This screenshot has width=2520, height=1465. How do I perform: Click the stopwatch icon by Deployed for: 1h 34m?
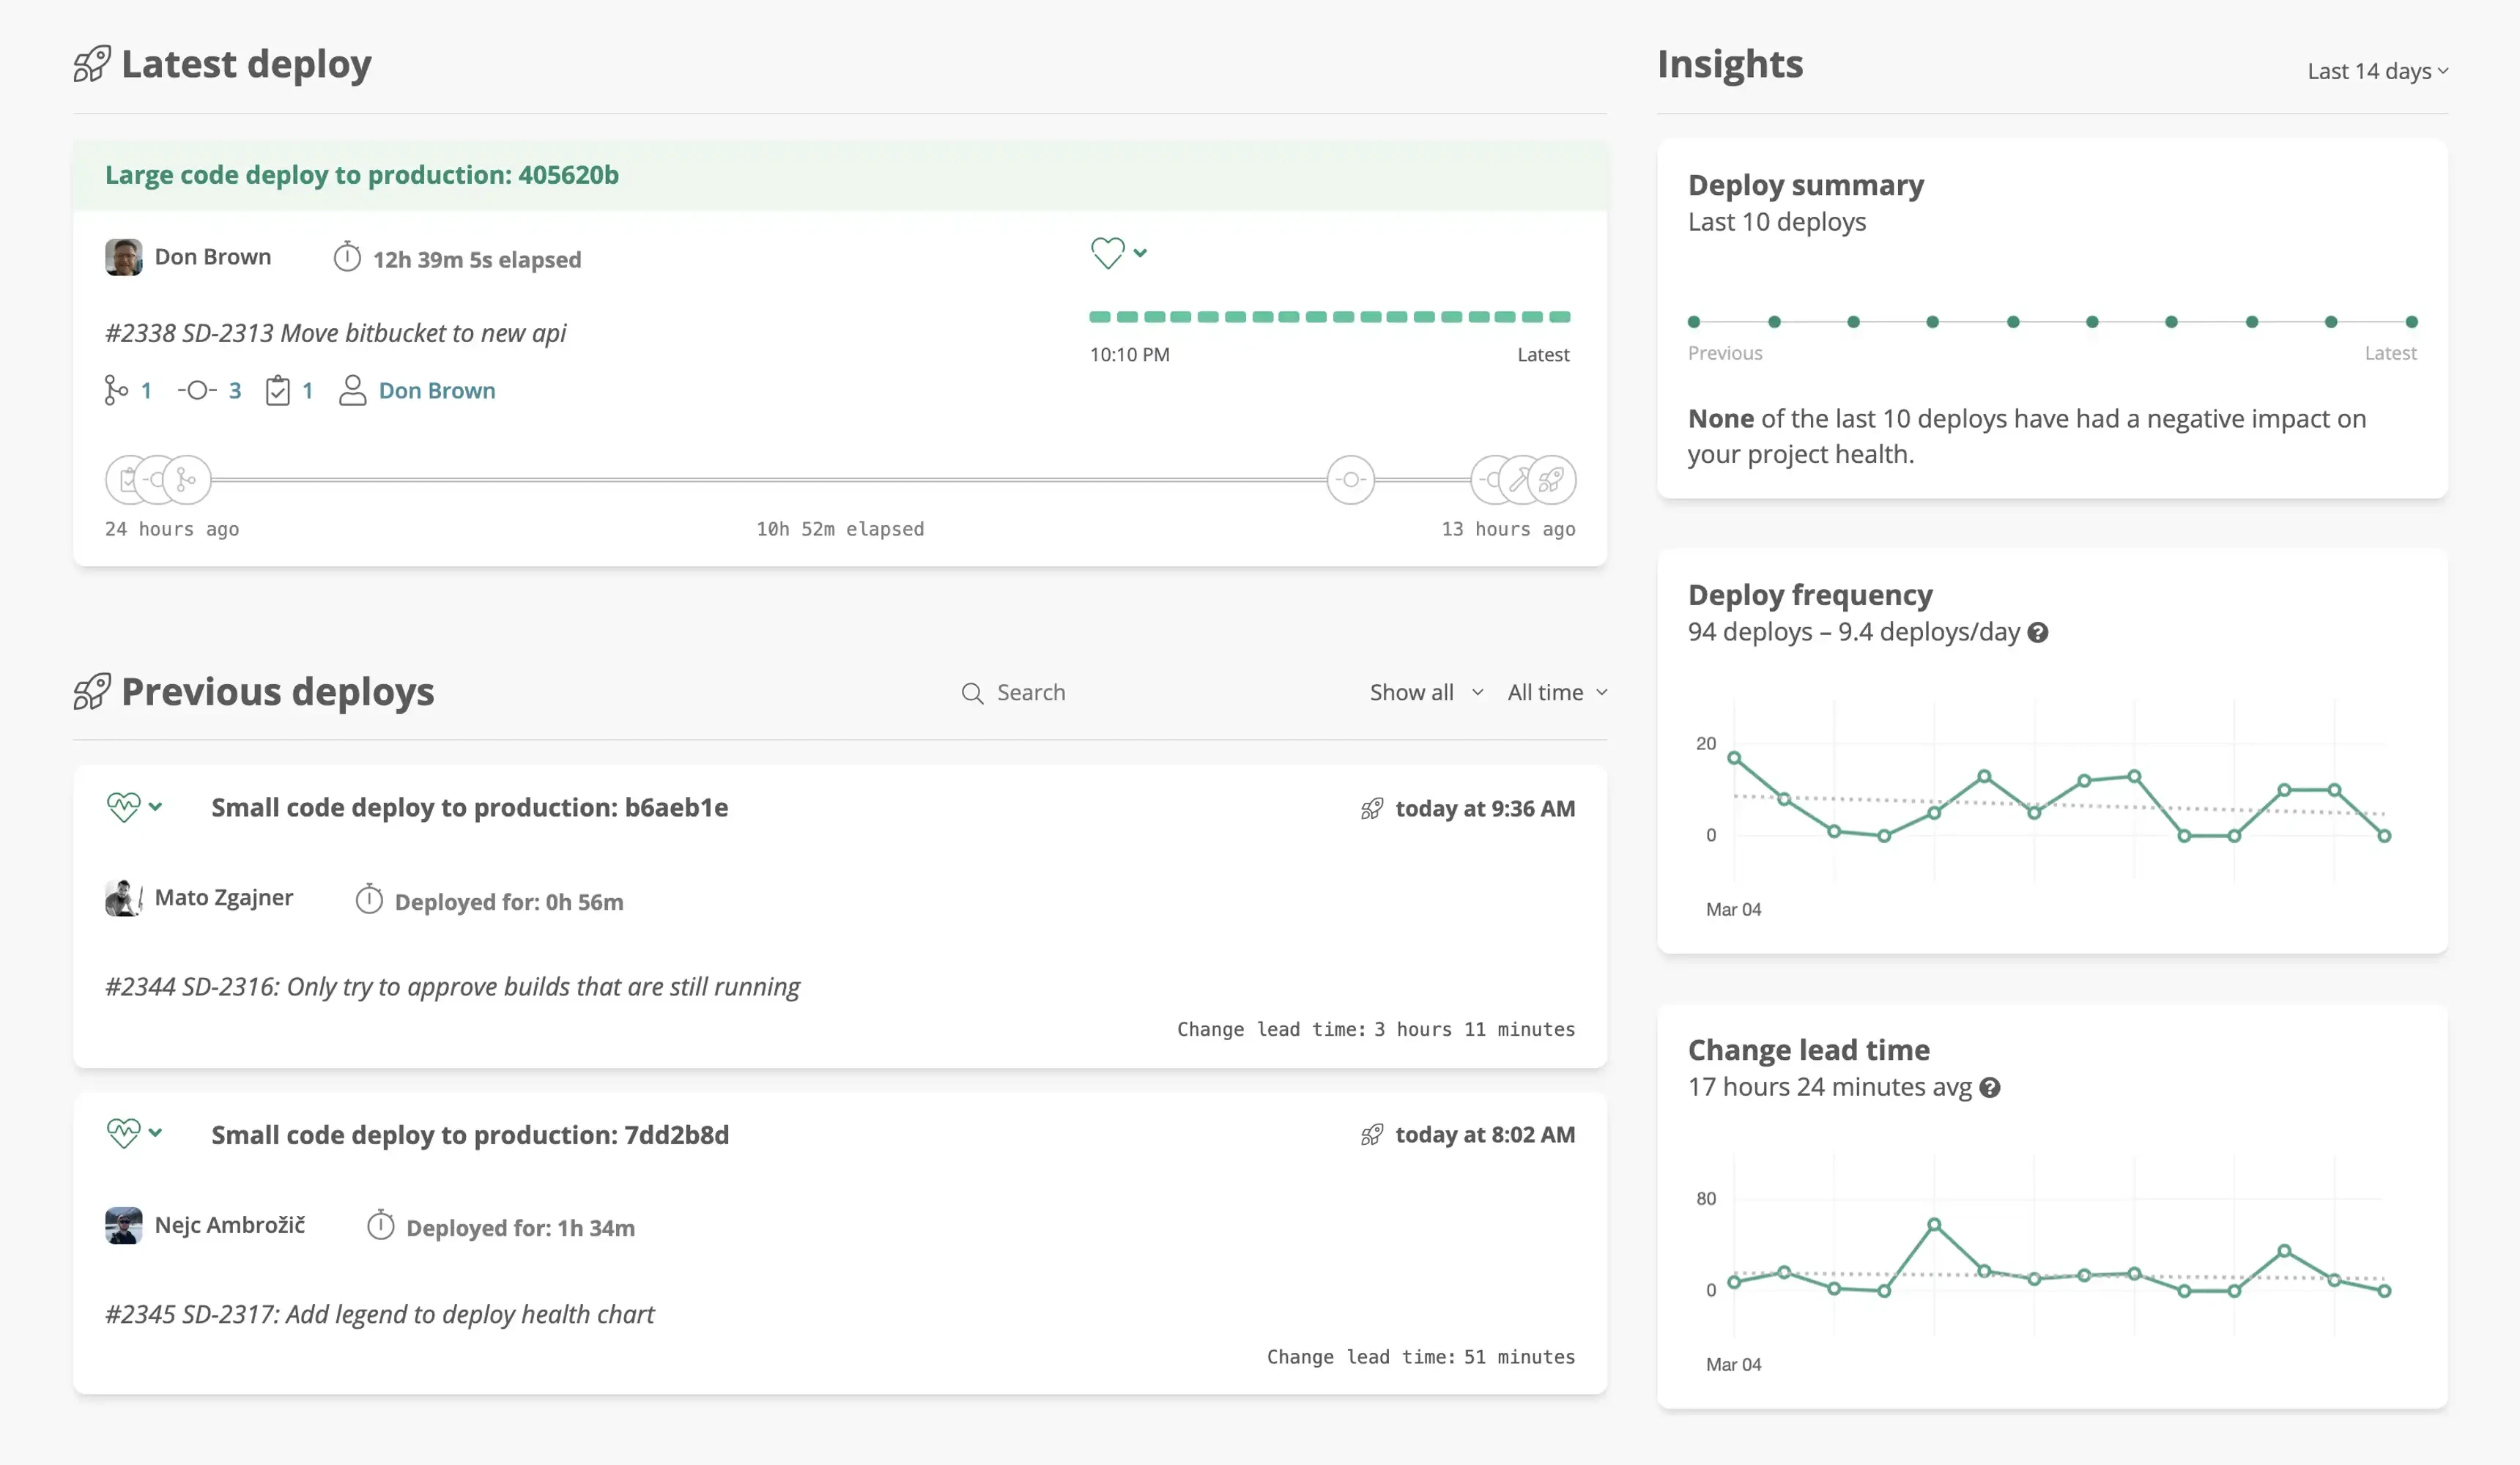[x=380, y=1225]
